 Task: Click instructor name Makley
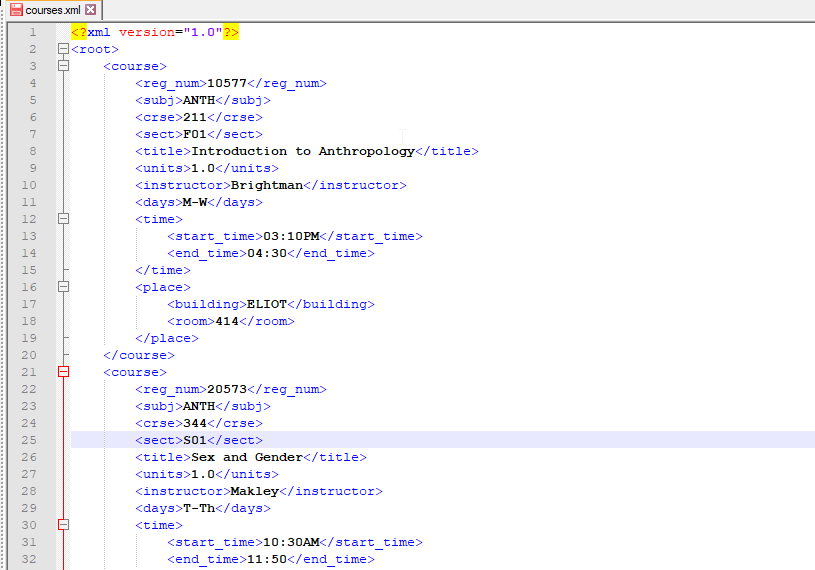pos(255,491)
